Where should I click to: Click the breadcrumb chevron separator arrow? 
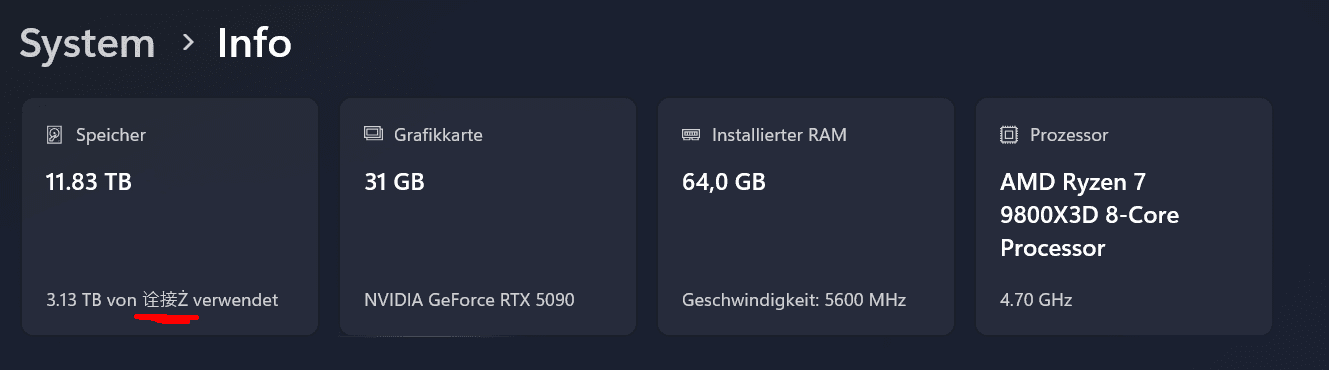(x=187, y=42)
